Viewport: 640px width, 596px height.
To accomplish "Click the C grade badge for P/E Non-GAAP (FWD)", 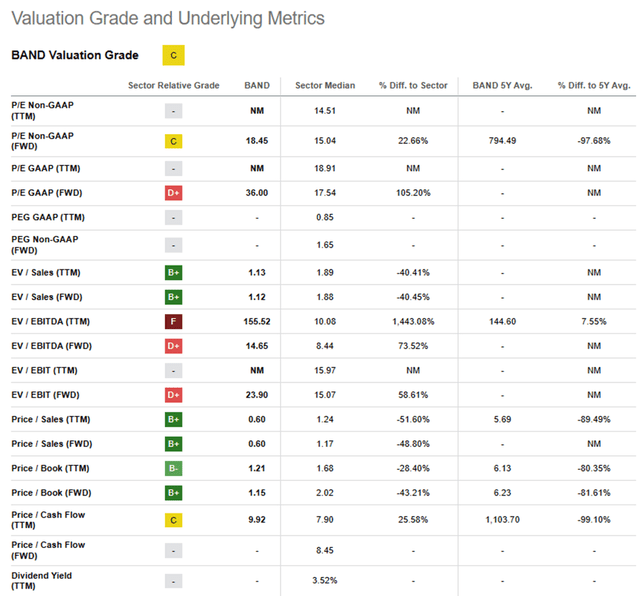I will (173, 141).
